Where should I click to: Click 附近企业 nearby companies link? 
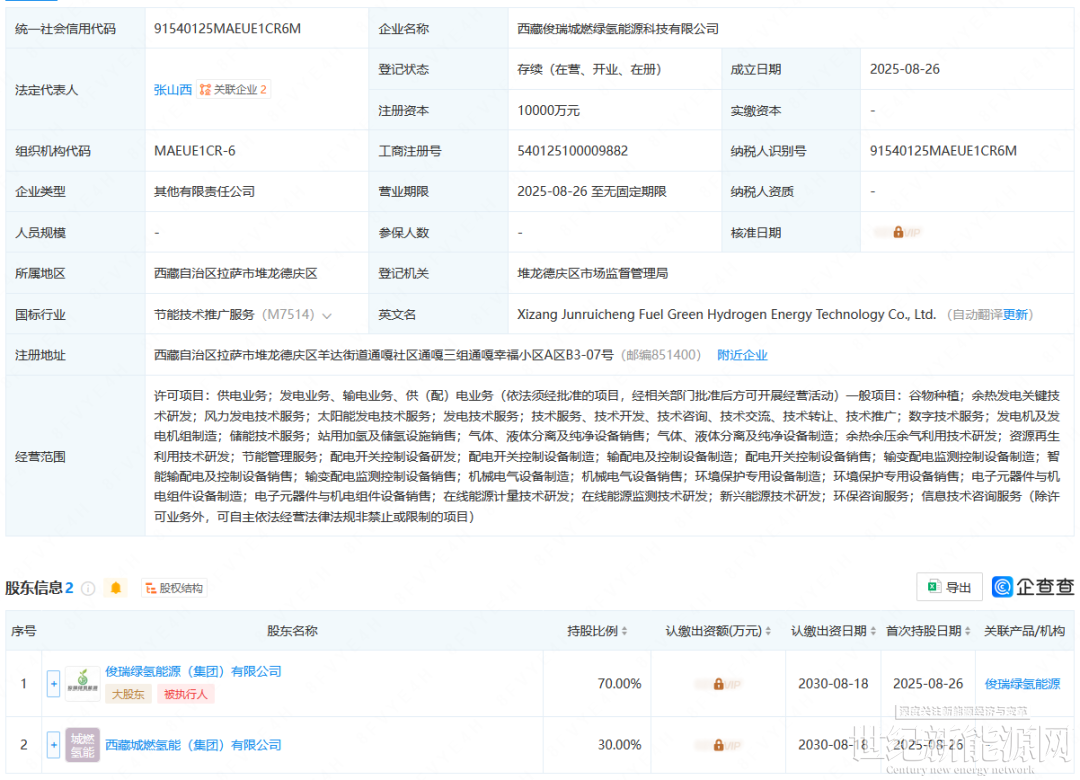pyautogui.click(x=742, y=355)
